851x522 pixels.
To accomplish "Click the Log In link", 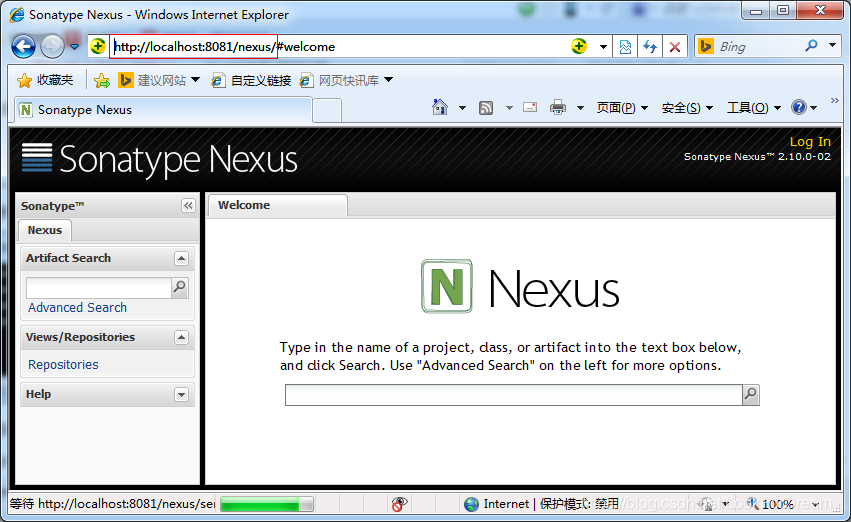I will point(810,142).
